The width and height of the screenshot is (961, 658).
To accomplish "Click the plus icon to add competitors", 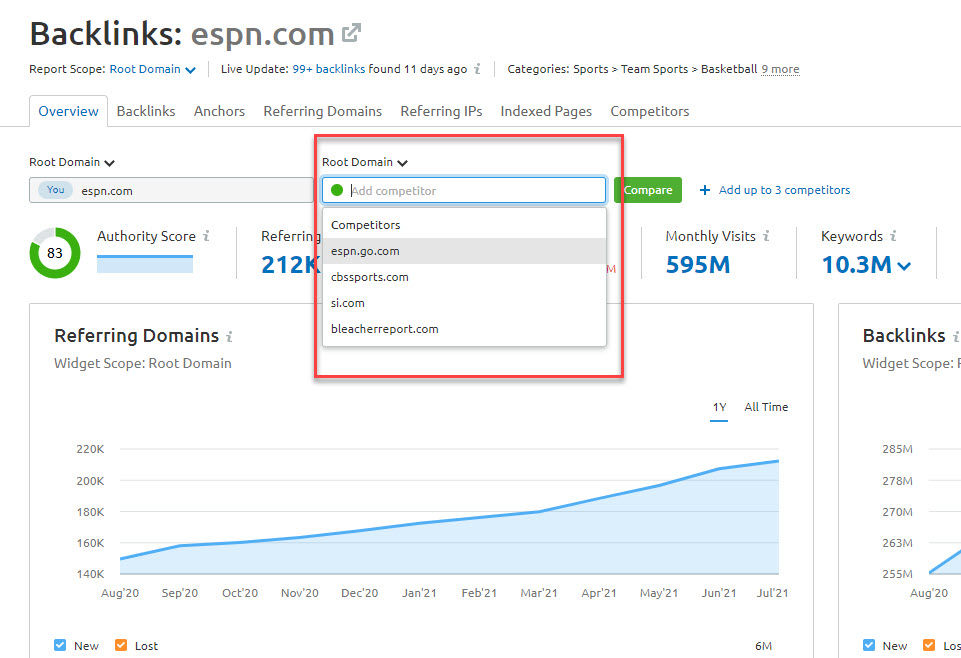I will (x=705, y=190).
